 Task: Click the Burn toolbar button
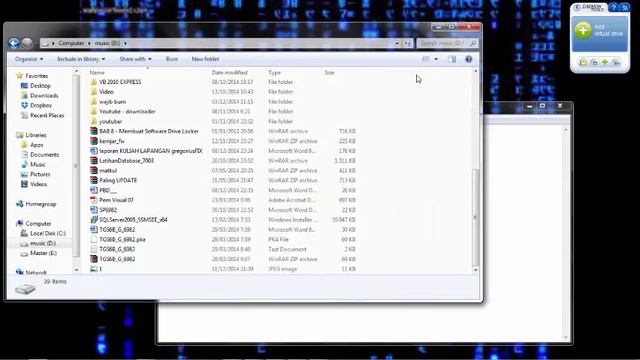point(172,59)
